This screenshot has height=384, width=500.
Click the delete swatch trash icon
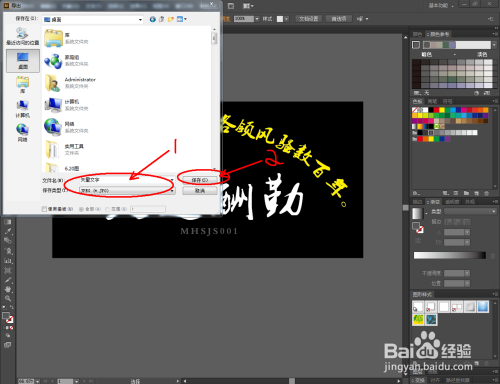click(486, 193)
